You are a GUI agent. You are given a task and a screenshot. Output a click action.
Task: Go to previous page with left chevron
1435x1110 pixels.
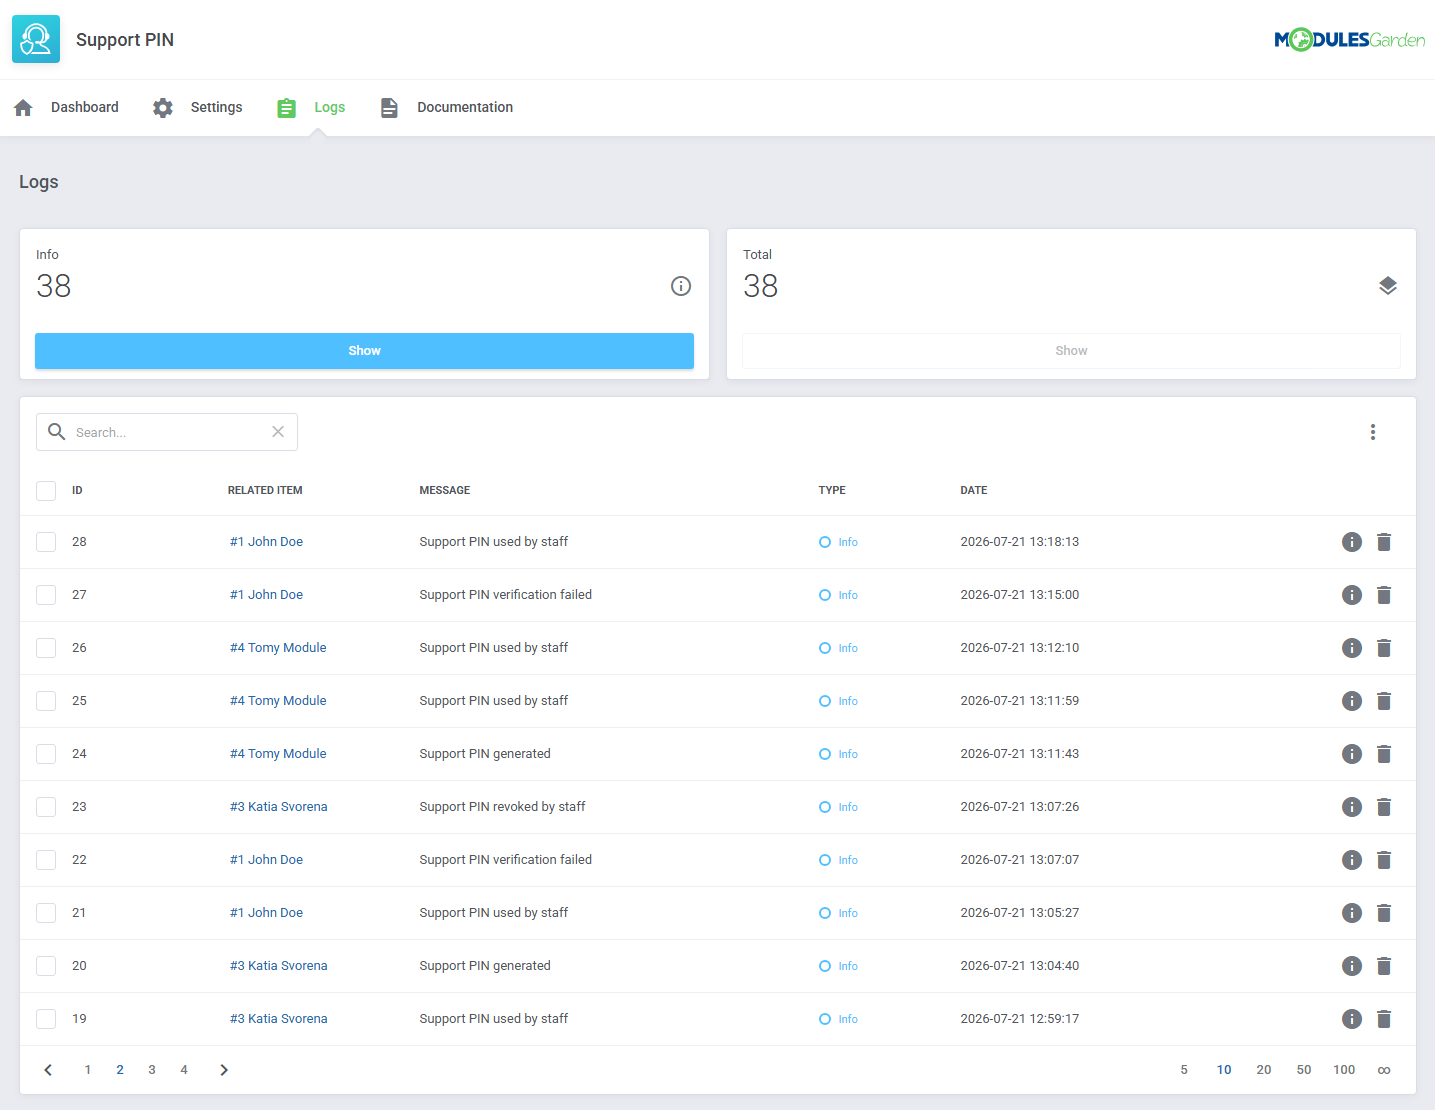(48, 1070)
